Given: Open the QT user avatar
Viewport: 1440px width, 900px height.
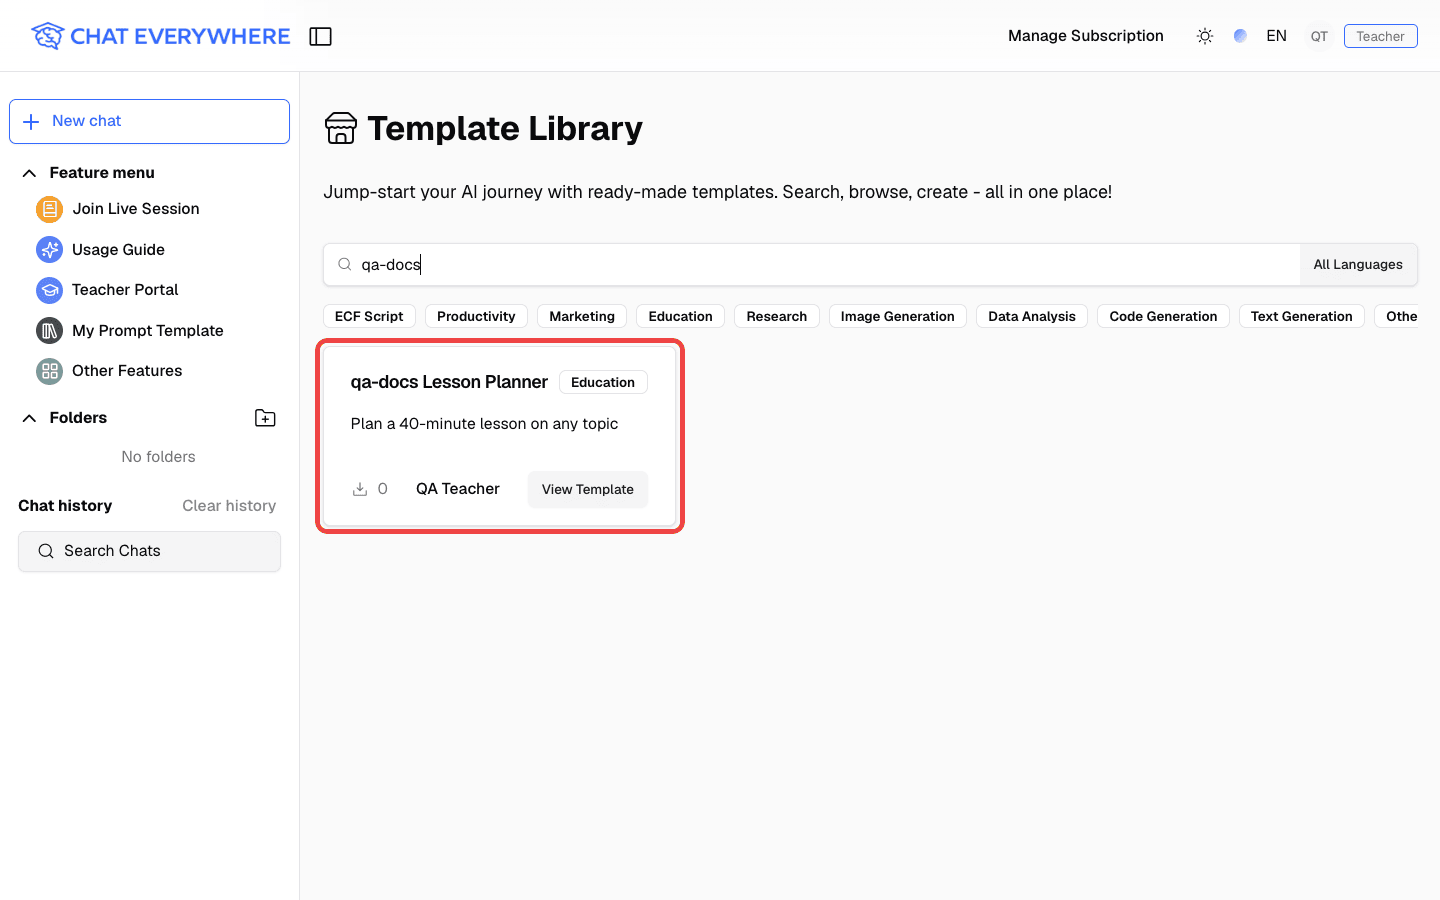Looking at the screenshot, I should [x=1319, y=36].
